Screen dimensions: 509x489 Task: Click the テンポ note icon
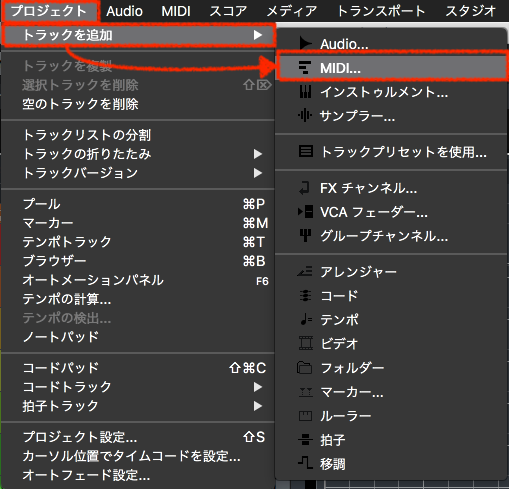(306, 319)
